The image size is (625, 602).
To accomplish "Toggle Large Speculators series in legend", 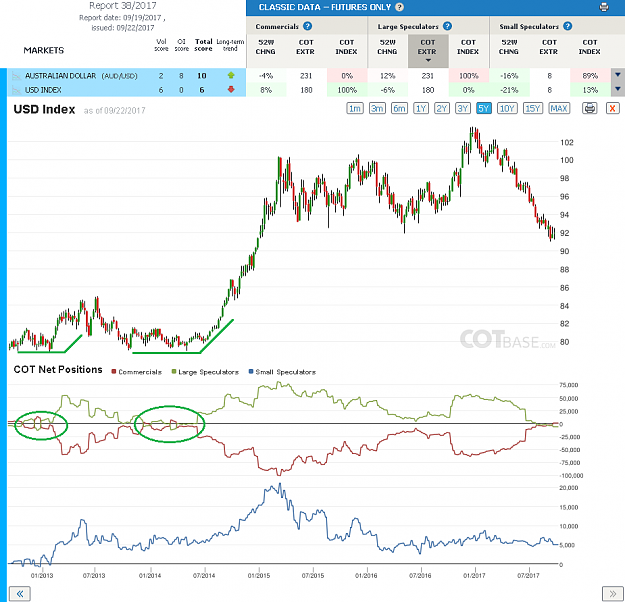I will point(205,372).
